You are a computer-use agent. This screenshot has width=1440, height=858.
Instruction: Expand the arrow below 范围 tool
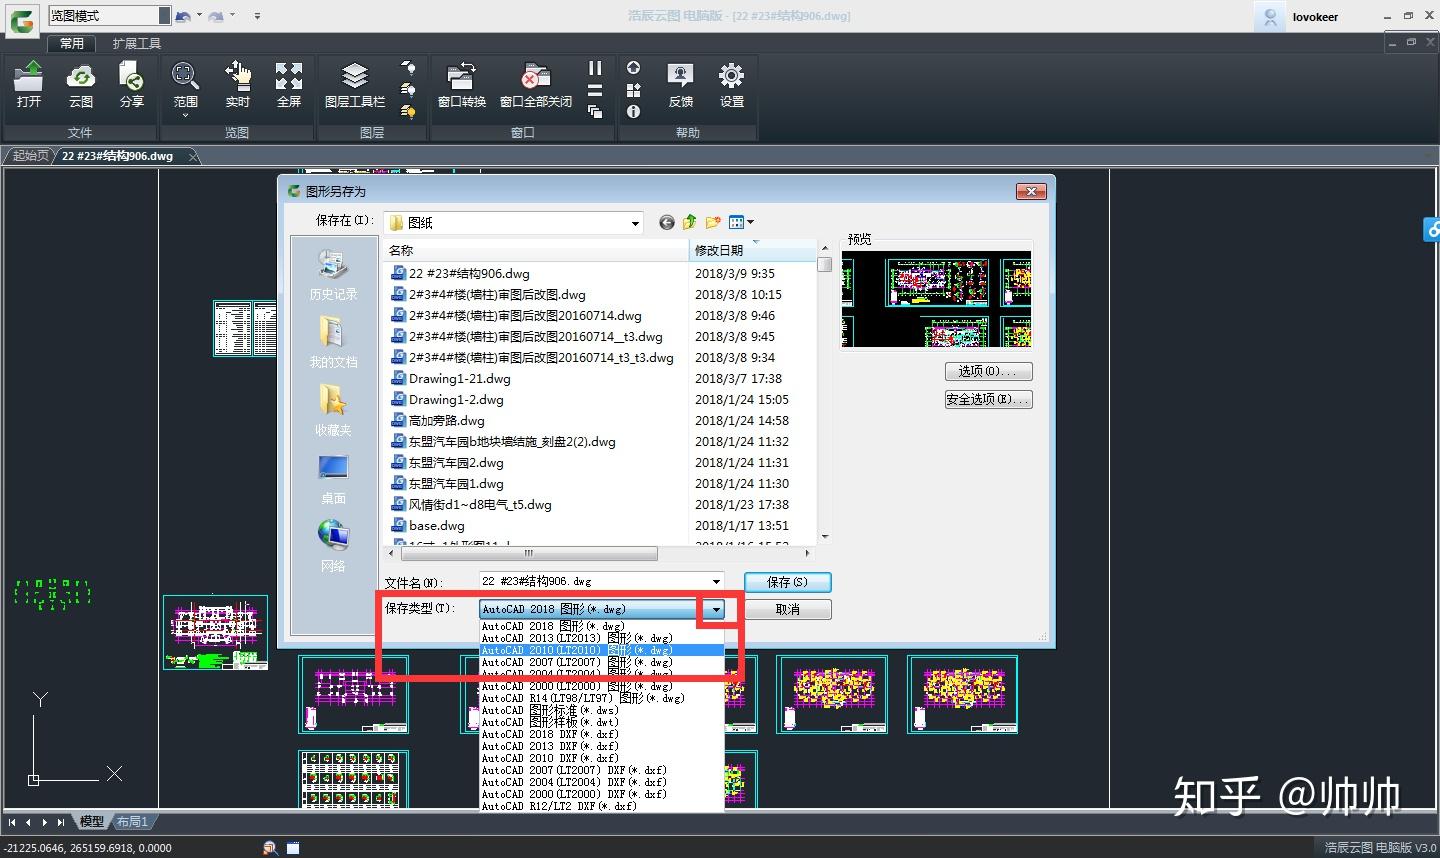coord(185,116)
